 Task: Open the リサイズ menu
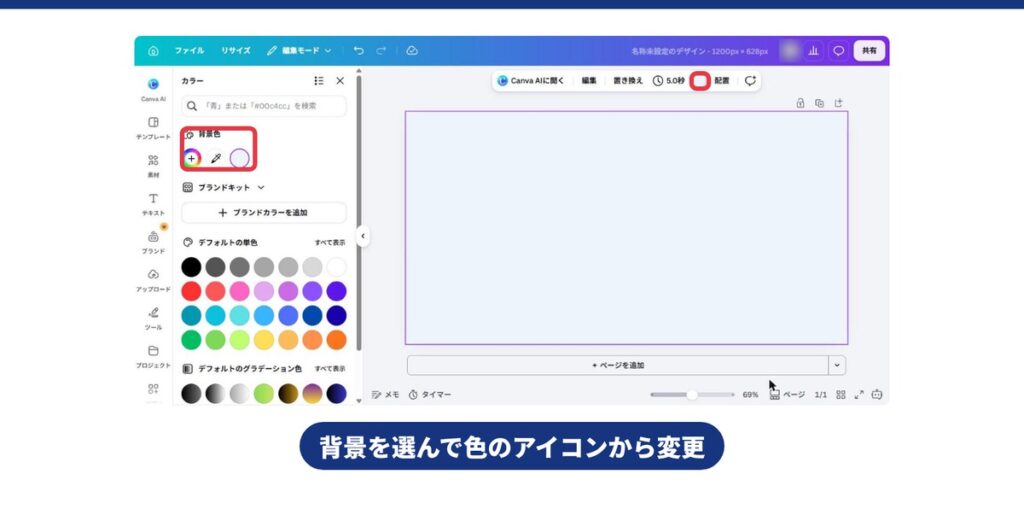235,51
